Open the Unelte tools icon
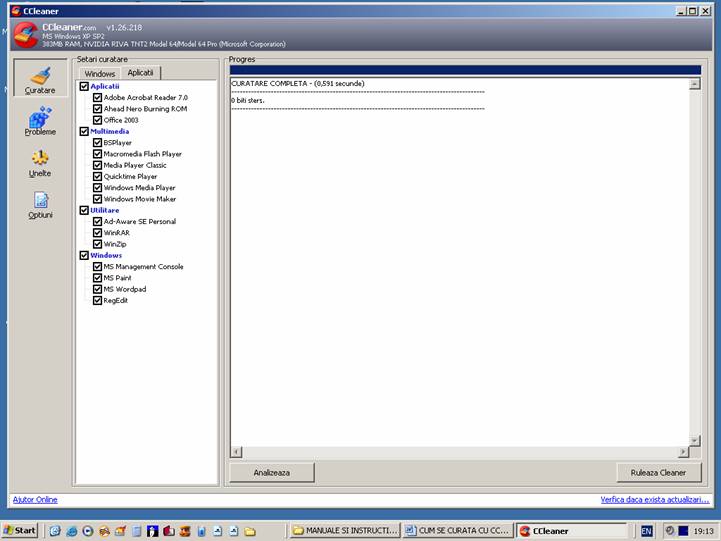The image size is (721, 541). (40, 161)
